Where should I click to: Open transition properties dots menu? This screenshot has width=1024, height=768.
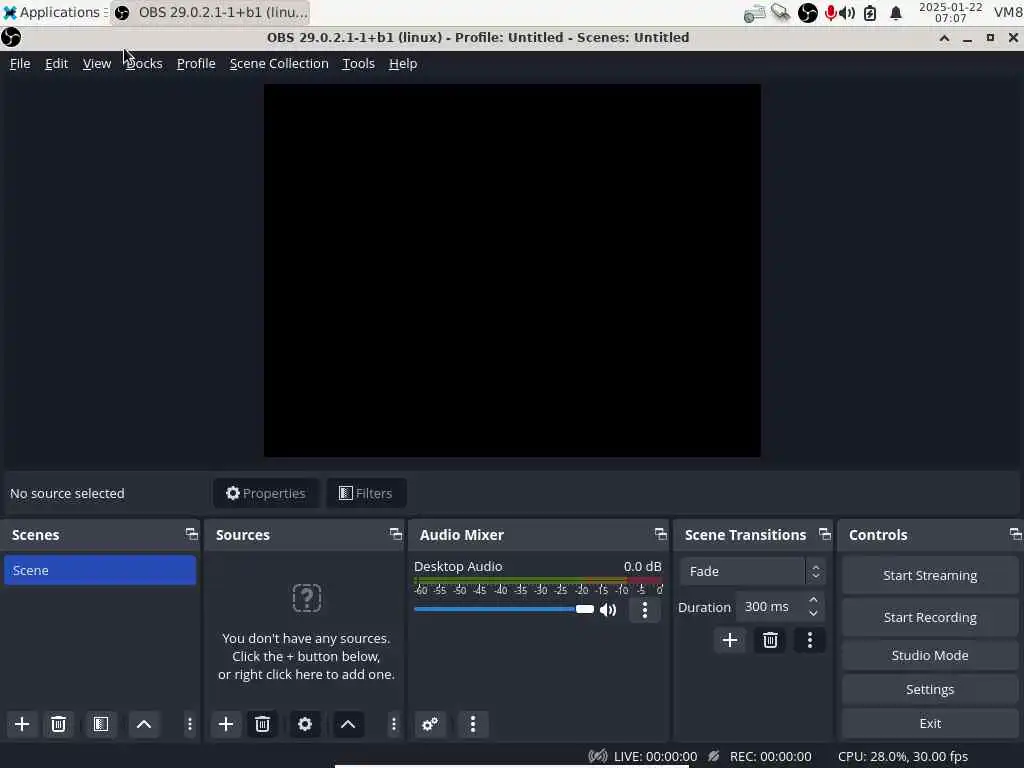pos(810,640)
